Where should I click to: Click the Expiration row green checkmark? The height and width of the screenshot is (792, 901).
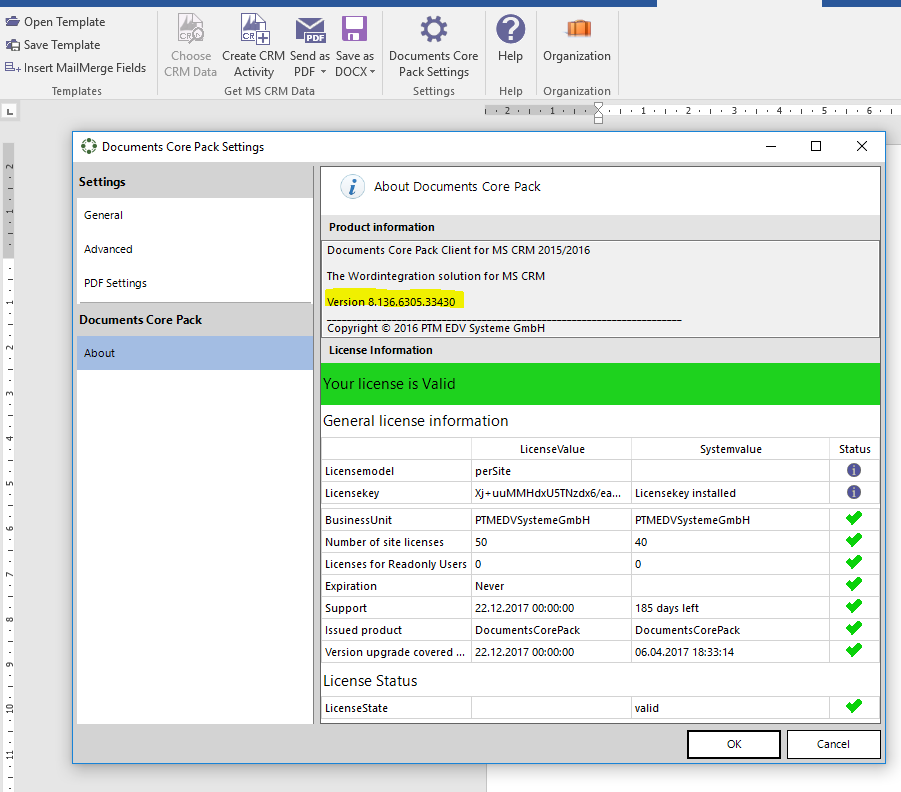point(854,584)
